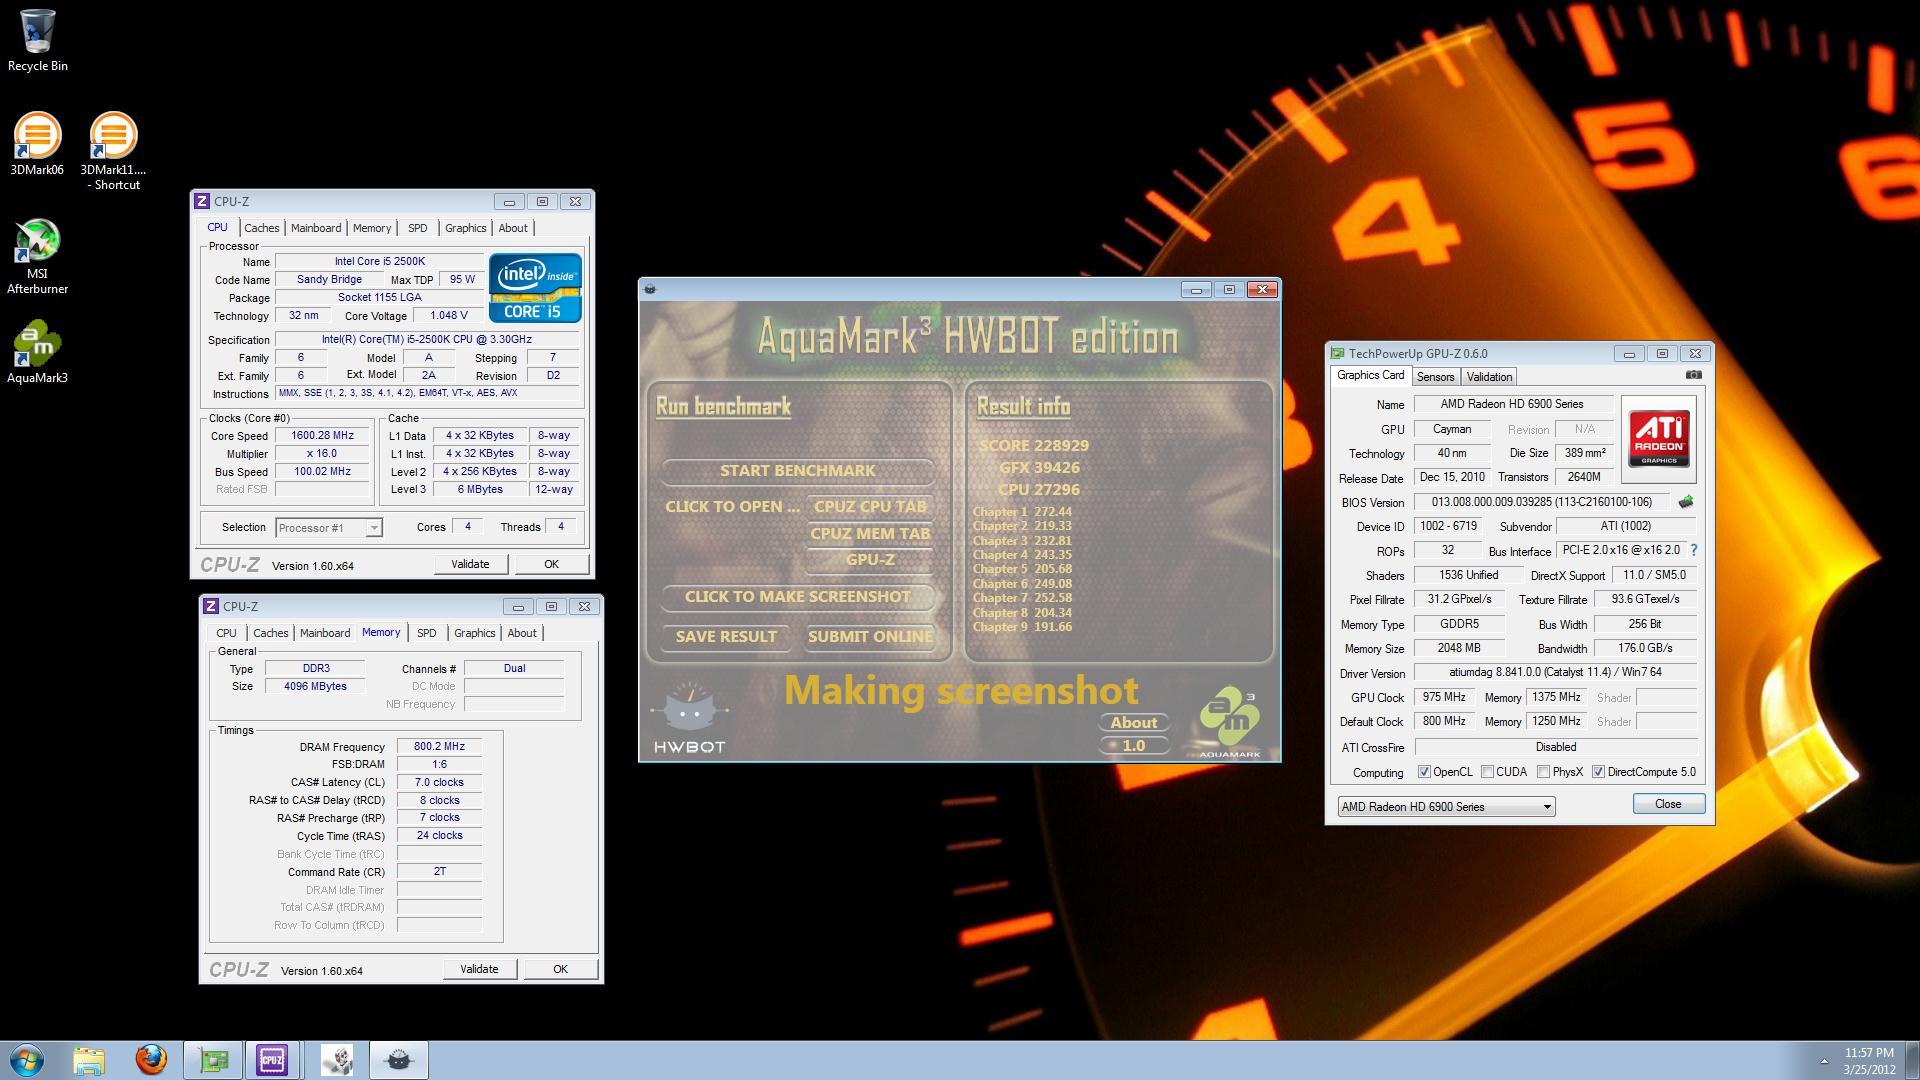Image resolution: width=1920 pixels, height=1080 pixels.
Task: Click the ATI Radeon logo in GPU-Z
Action: (1659, 438)
